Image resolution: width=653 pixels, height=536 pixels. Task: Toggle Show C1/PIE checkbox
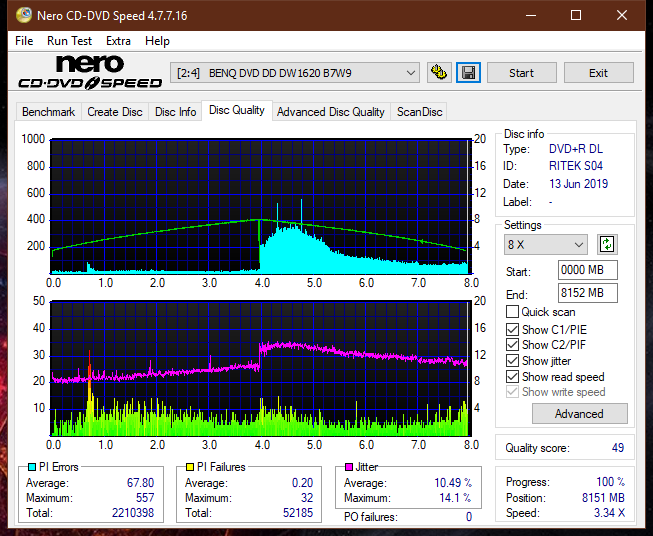pyautogui.click(x=512, y=329)
